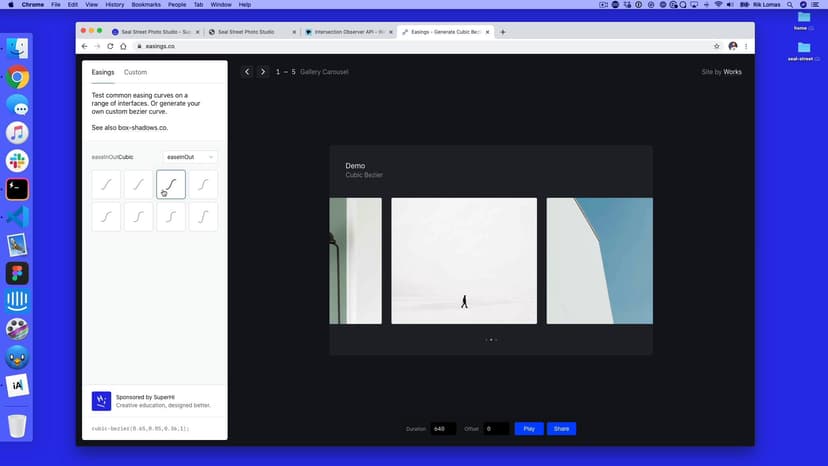Click the center carousel image of walking person
The width and height of the screenshot is (828, 466).
464,261
